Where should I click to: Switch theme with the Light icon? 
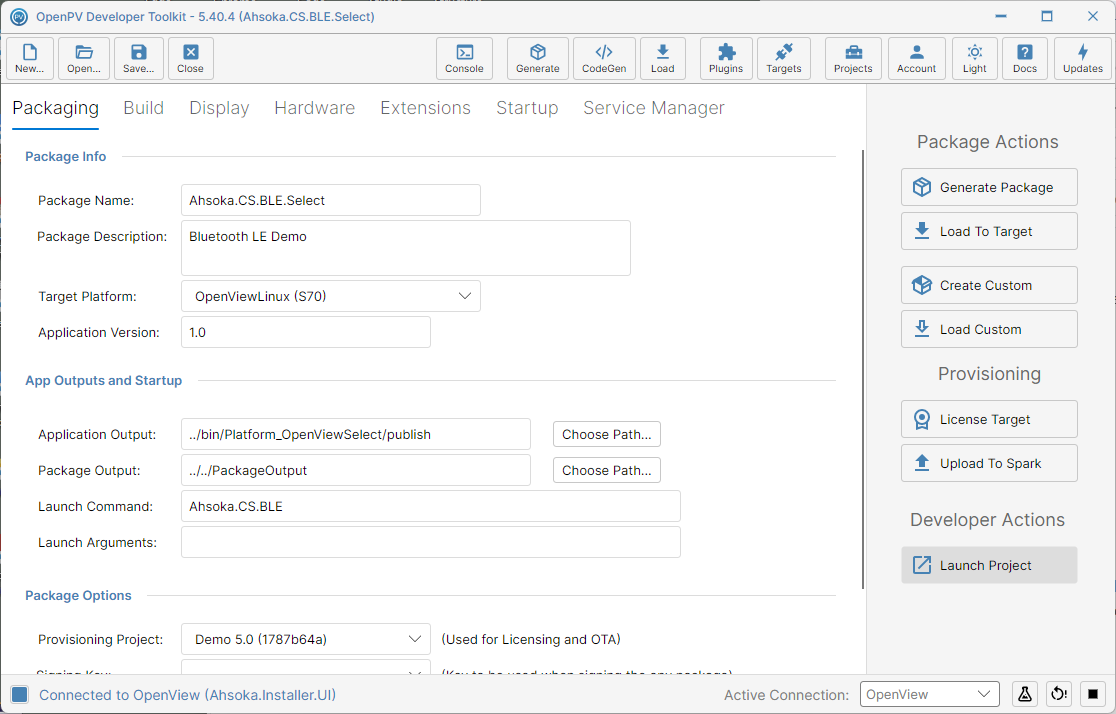click(x=975, y=58)
